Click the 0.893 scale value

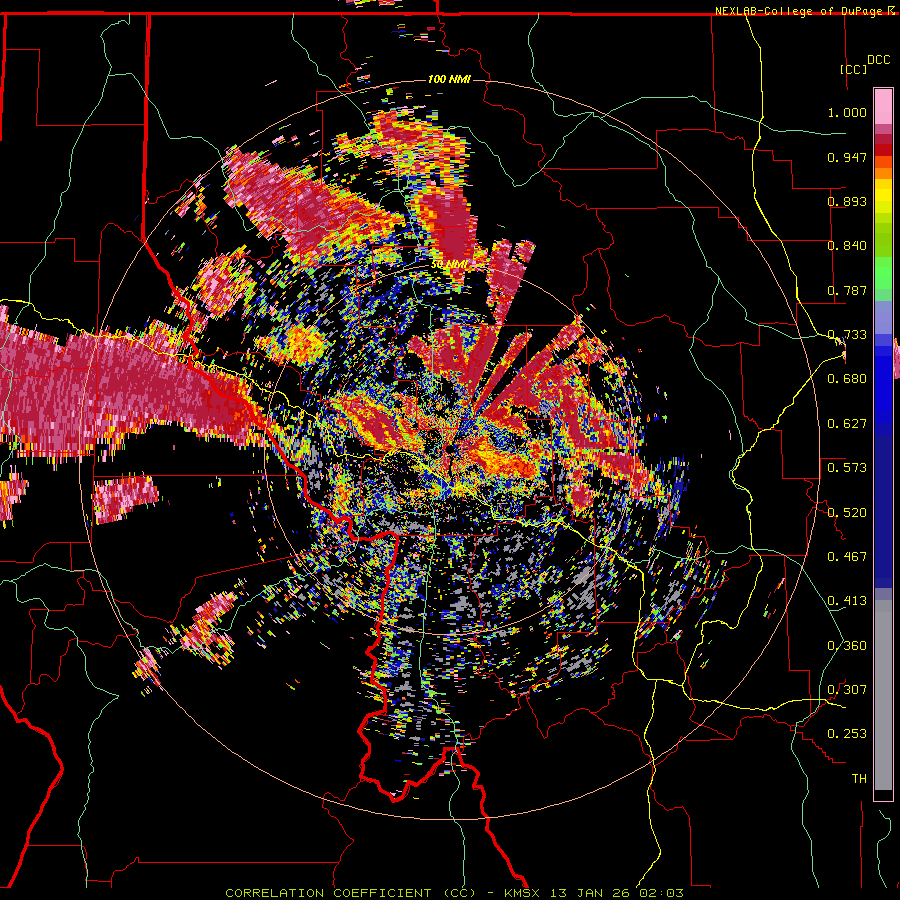pos(847,201)
